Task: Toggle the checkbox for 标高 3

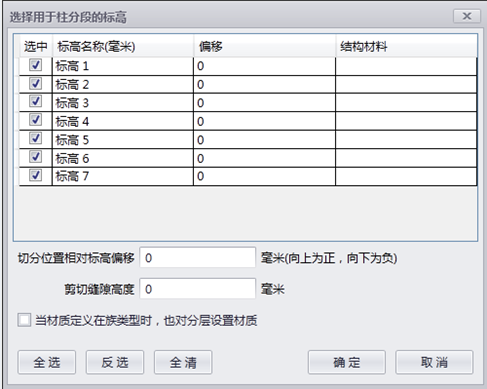Action: tap(35, 101)
